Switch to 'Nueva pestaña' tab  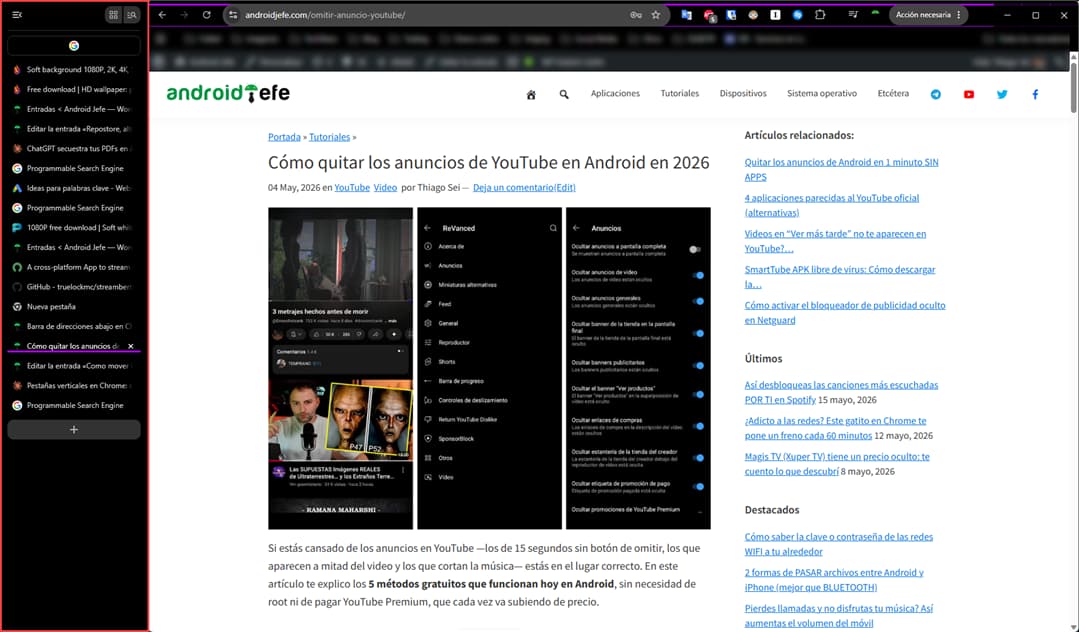[x=74, y=307]
